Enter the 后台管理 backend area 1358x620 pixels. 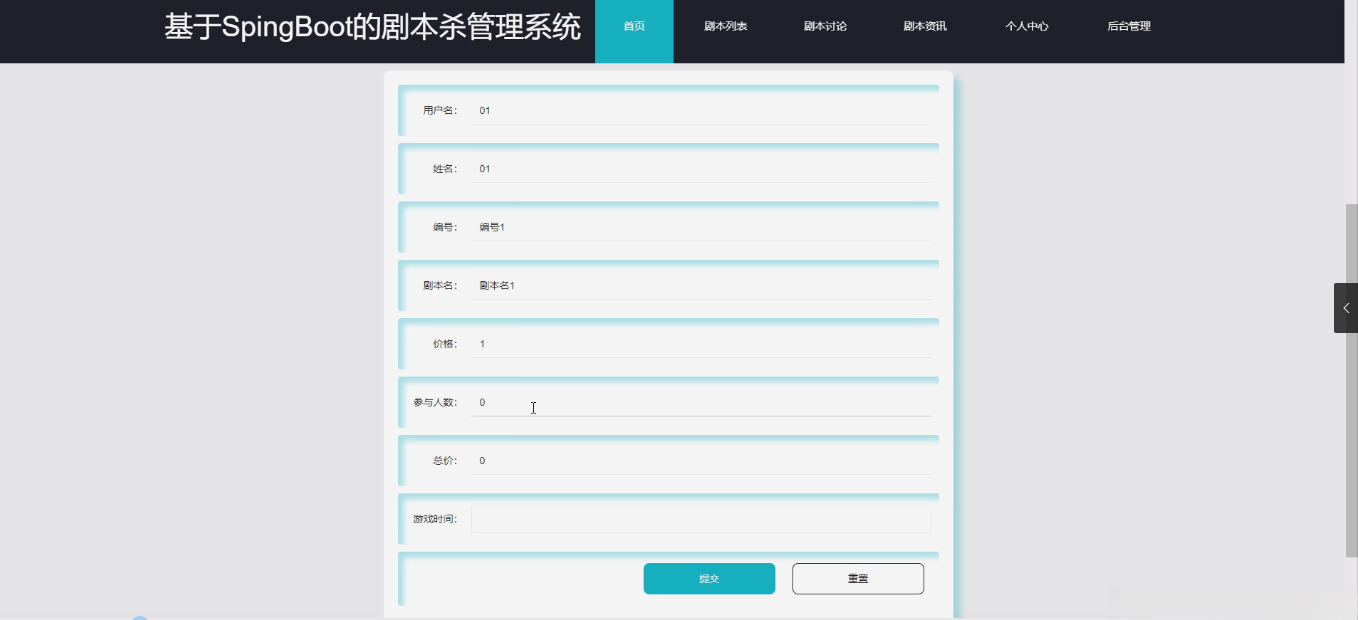[1130, 26]
